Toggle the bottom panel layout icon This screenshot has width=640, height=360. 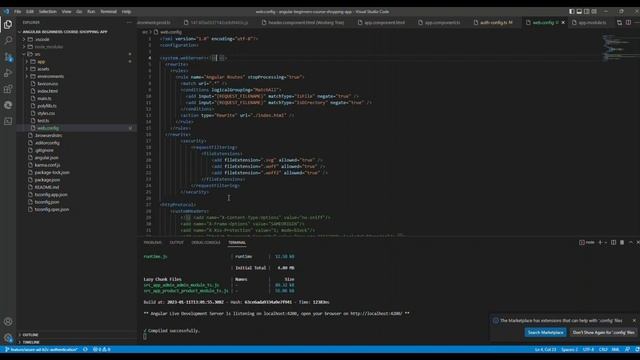[579, 11]
